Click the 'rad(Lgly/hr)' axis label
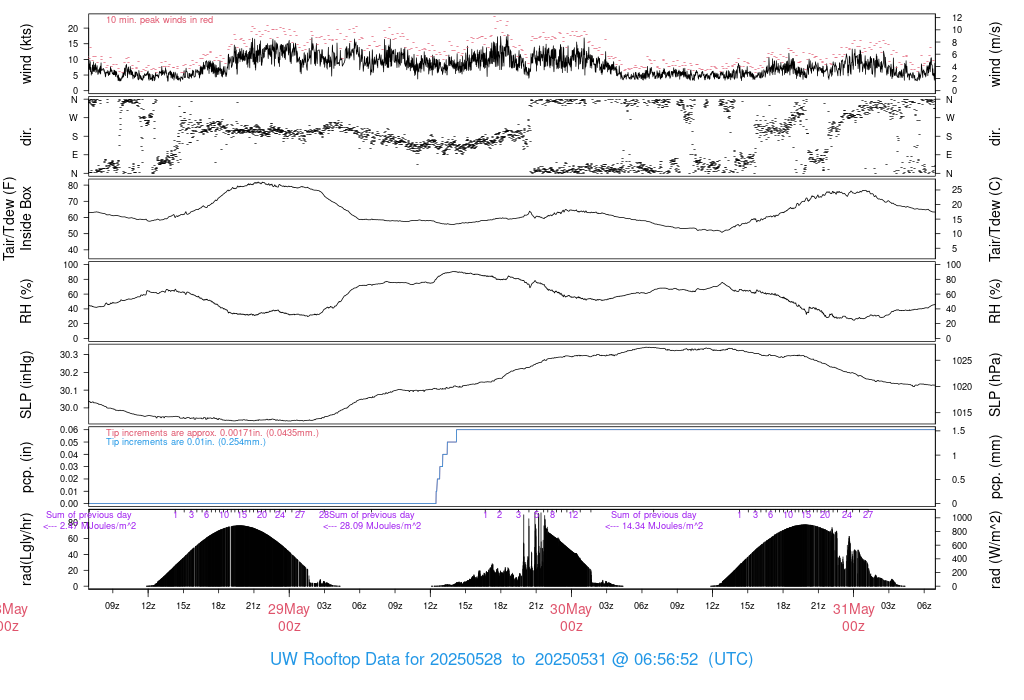The height and width of the screenshot is (700, 1024). point(26,549)
